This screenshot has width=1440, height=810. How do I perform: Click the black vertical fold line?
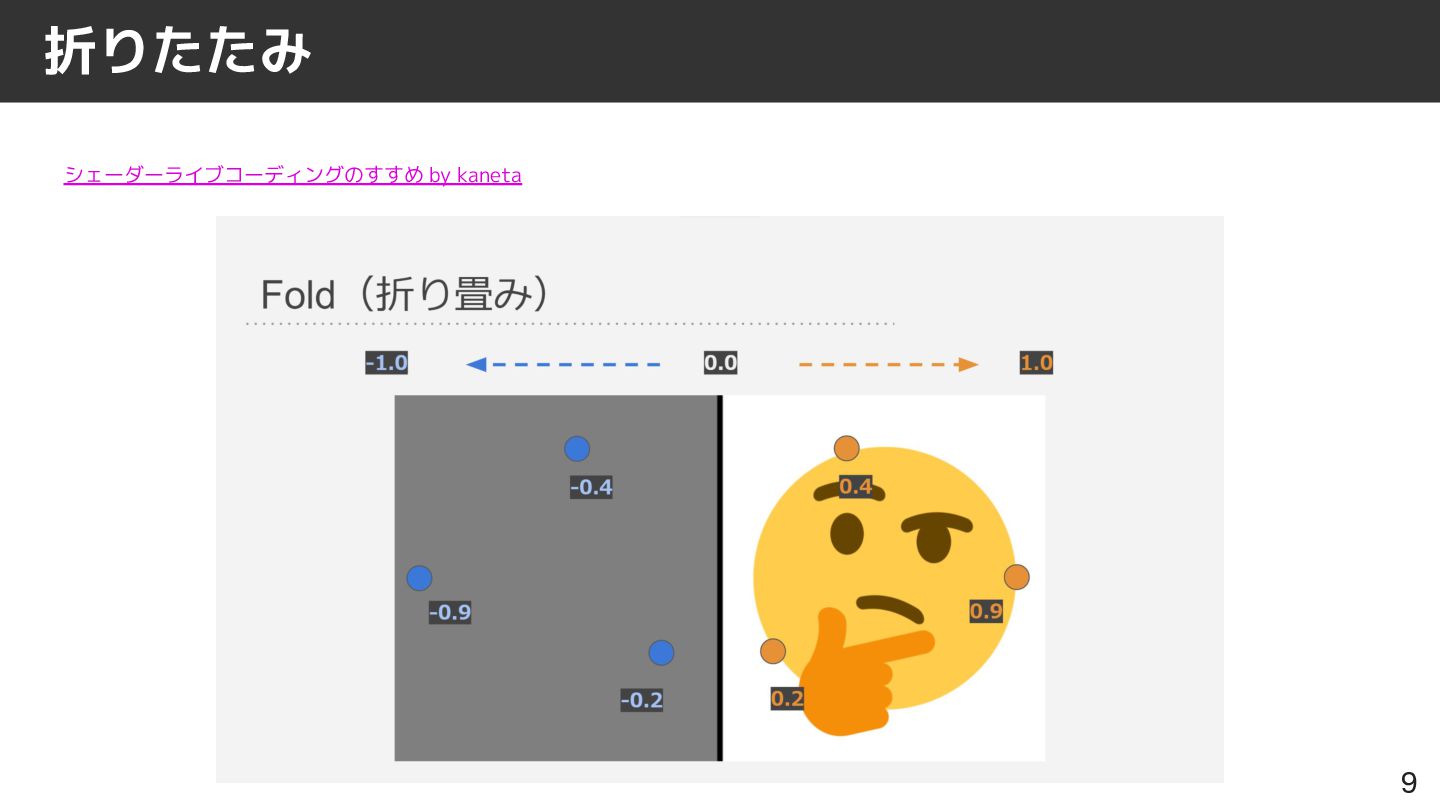point(720,578)
